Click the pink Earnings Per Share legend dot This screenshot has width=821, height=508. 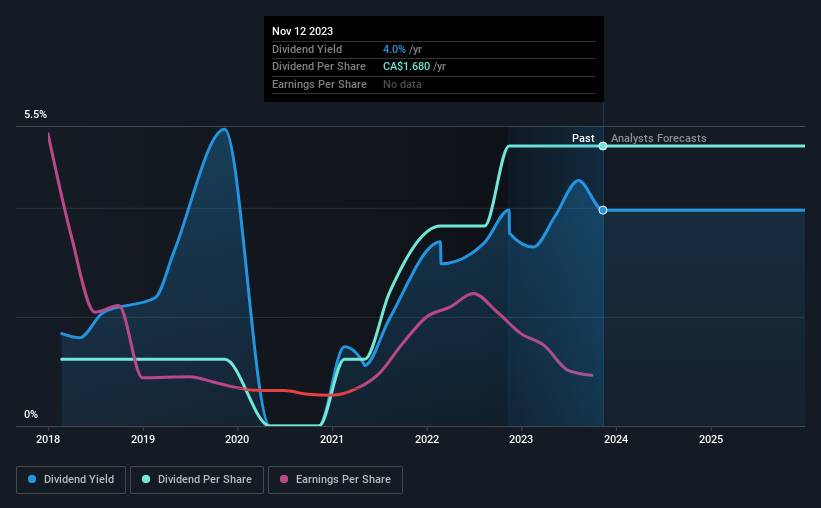tap(284, 479)
